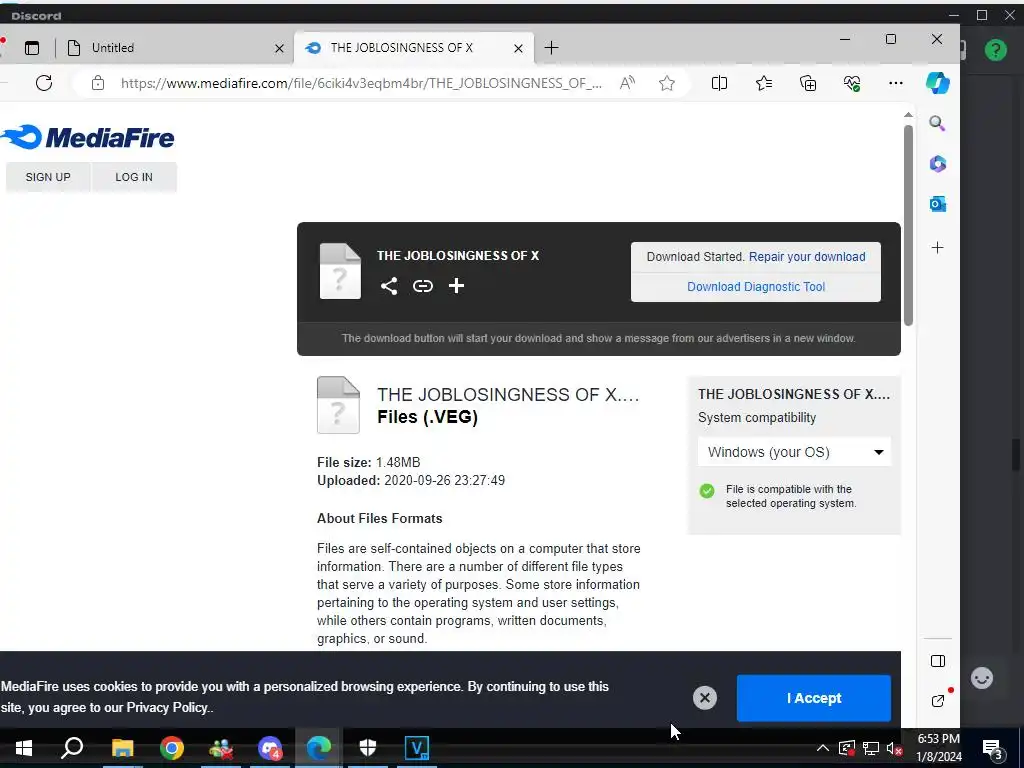Open a new browser tab
This screenshot has height=768, width=1024.
click(551, 48)
